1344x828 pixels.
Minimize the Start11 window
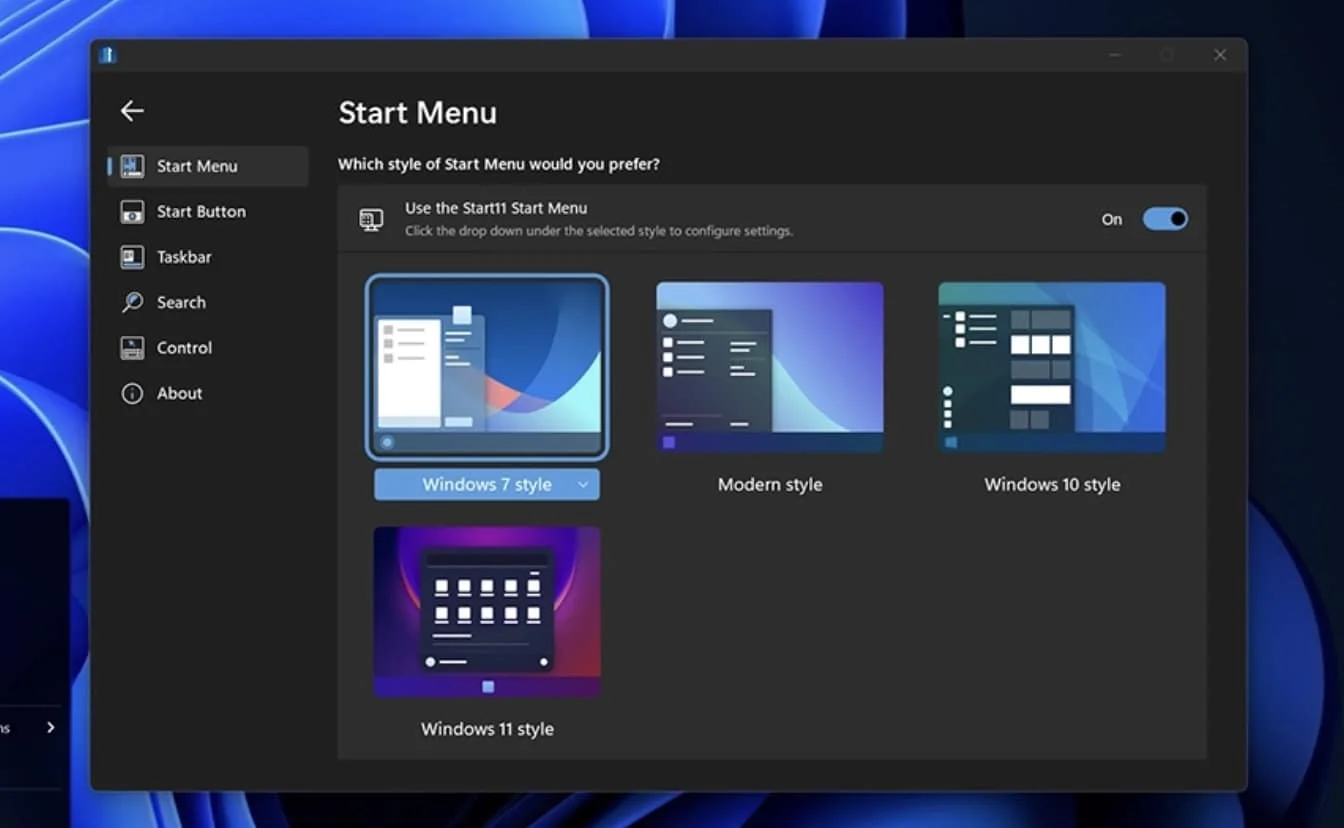pyautogui.click(x=1115, y=55)
